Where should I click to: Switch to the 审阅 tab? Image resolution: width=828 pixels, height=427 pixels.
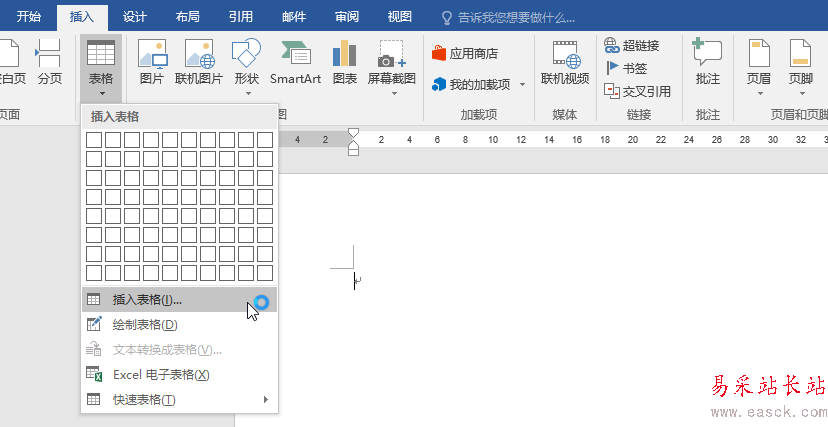pos(346,16)
